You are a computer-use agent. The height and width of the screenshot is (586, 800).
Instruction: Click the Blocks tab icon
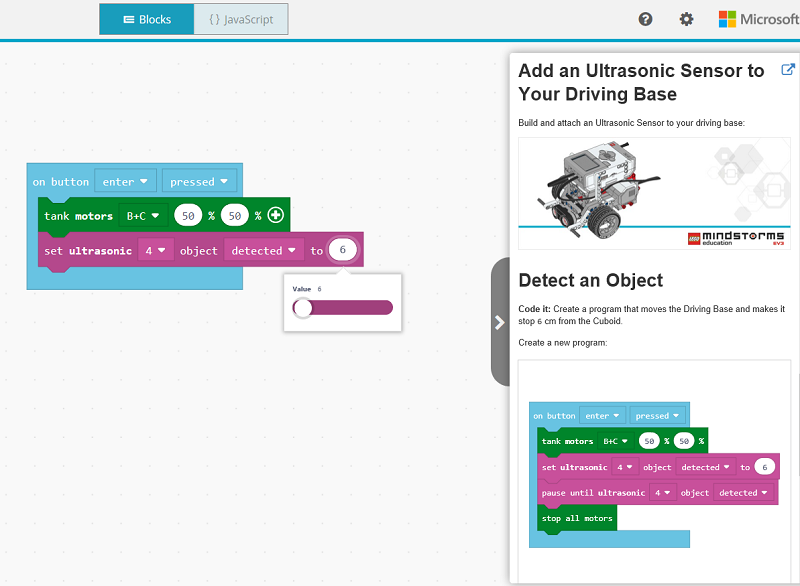pos(127,18)
